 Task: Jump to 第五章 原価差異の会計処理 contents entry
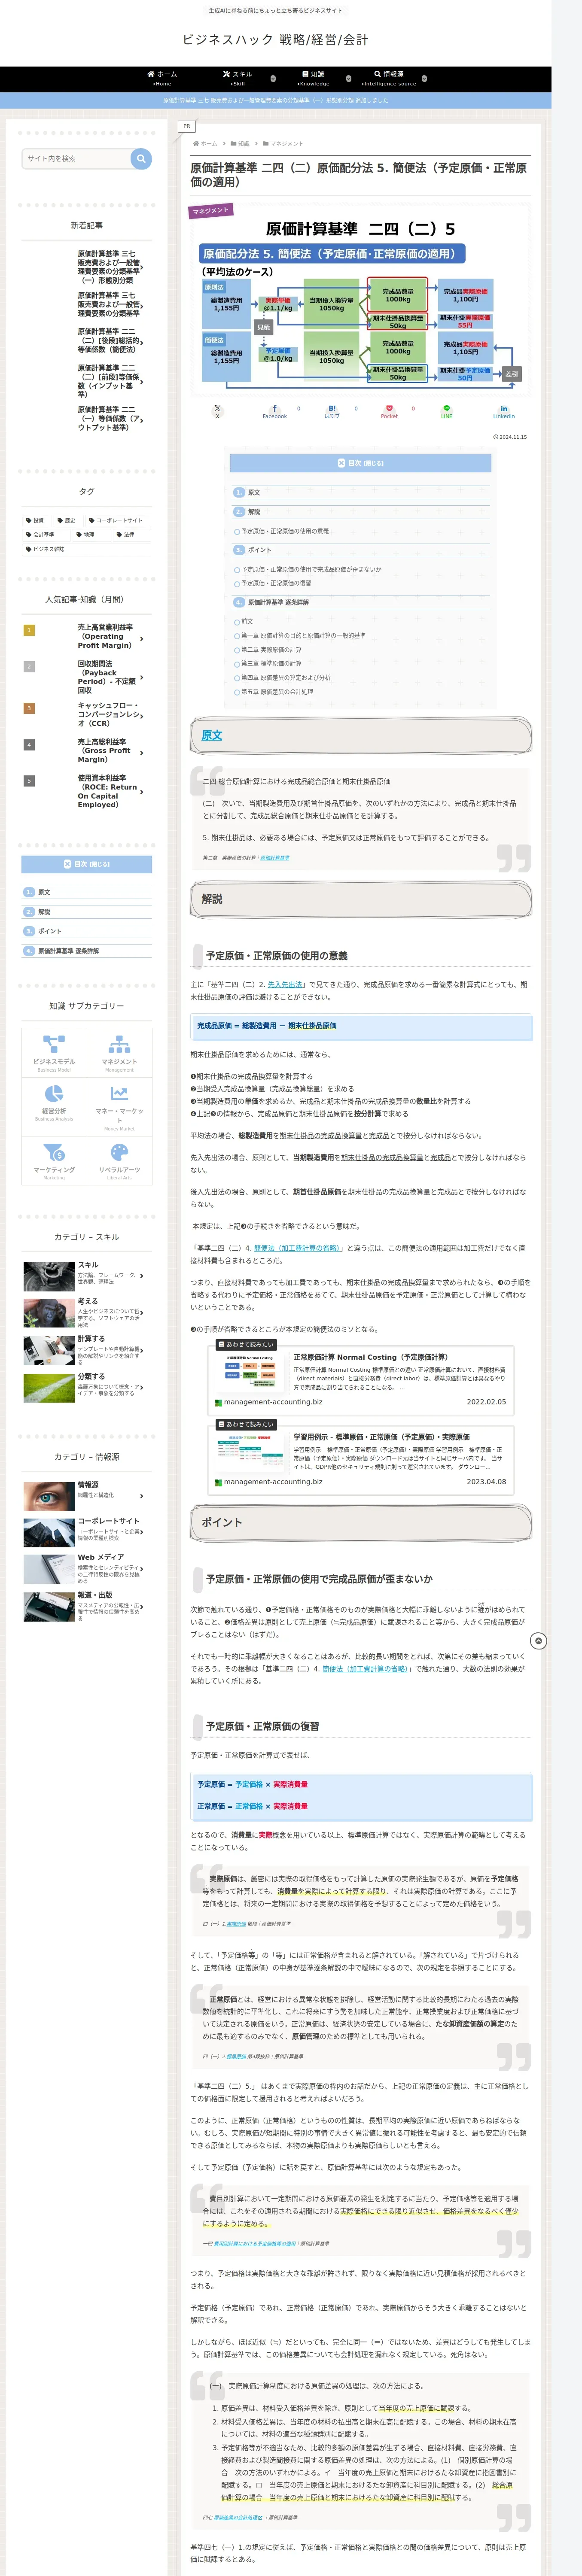[277, 692]
